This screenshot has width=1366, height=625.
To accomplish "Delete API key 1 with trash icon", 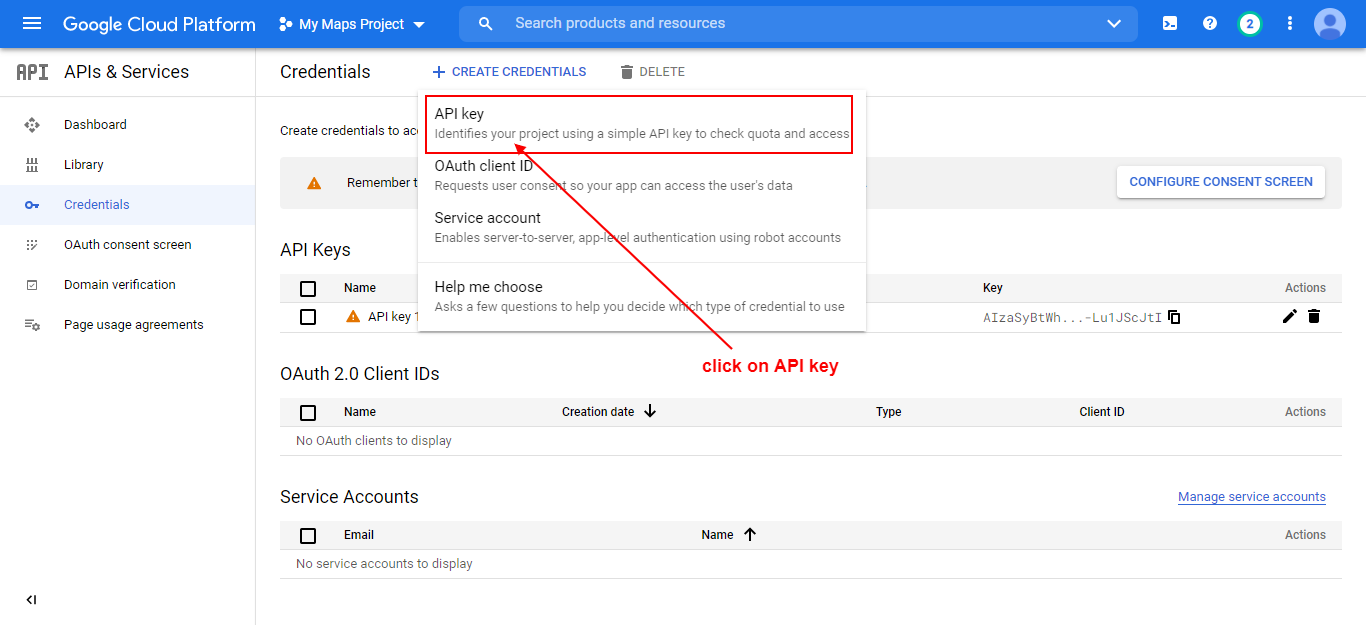I will pos(1314,316).
